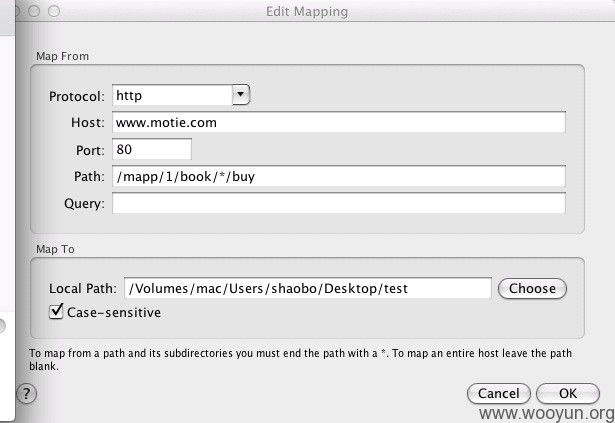The width and height of the screenshot is (615, 423).
Task: Activate the empty Query field
Action: point(339,203)
